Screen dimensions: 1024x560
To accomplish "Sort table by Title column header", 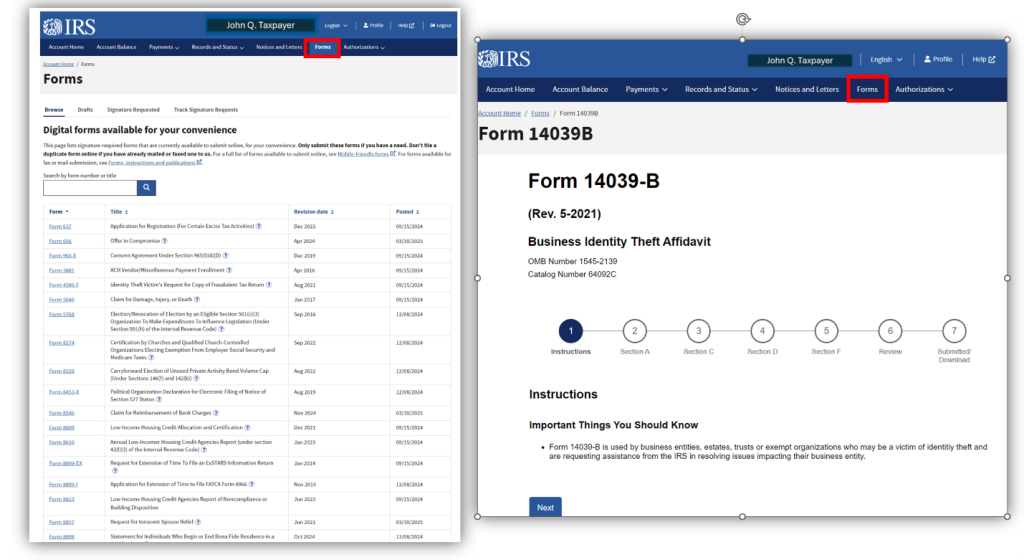I will click(119, 212).
